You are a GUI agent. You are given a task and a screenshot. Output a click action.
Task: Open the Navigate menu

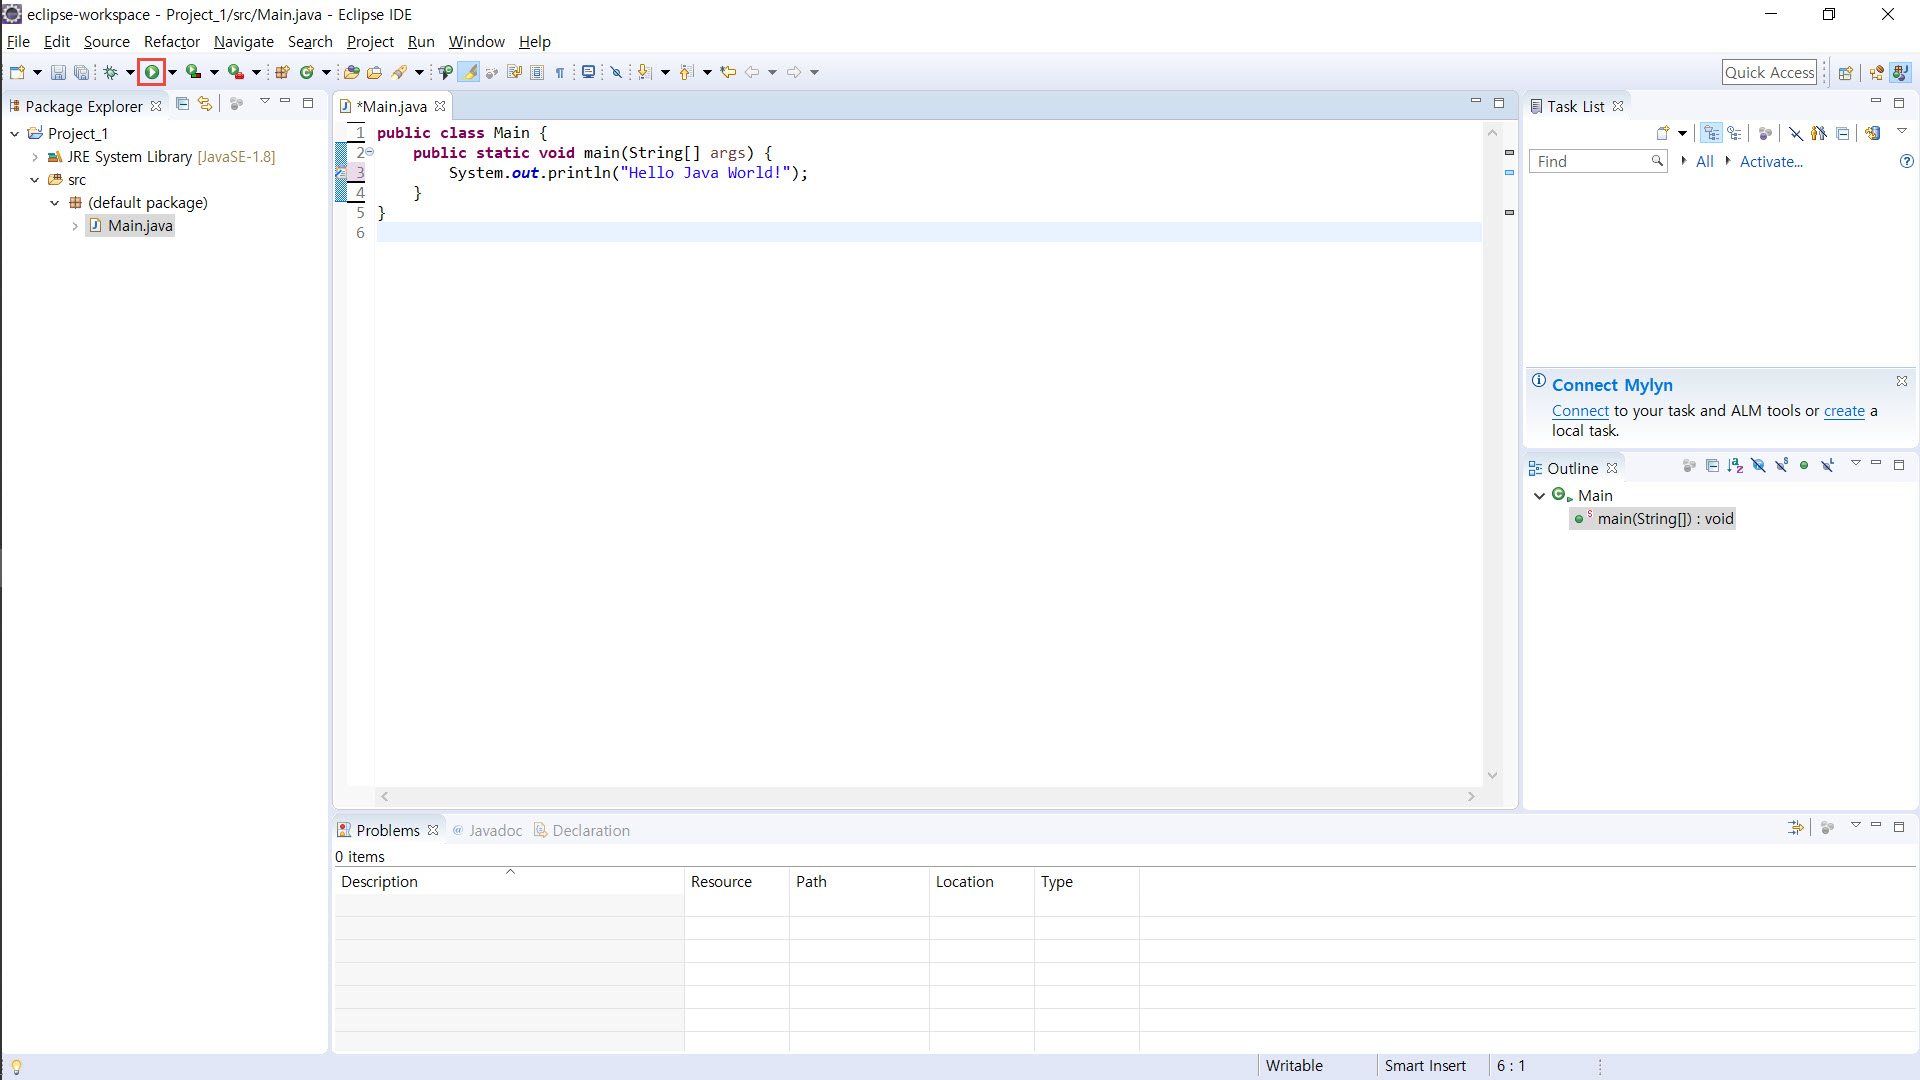pos(244,42)
